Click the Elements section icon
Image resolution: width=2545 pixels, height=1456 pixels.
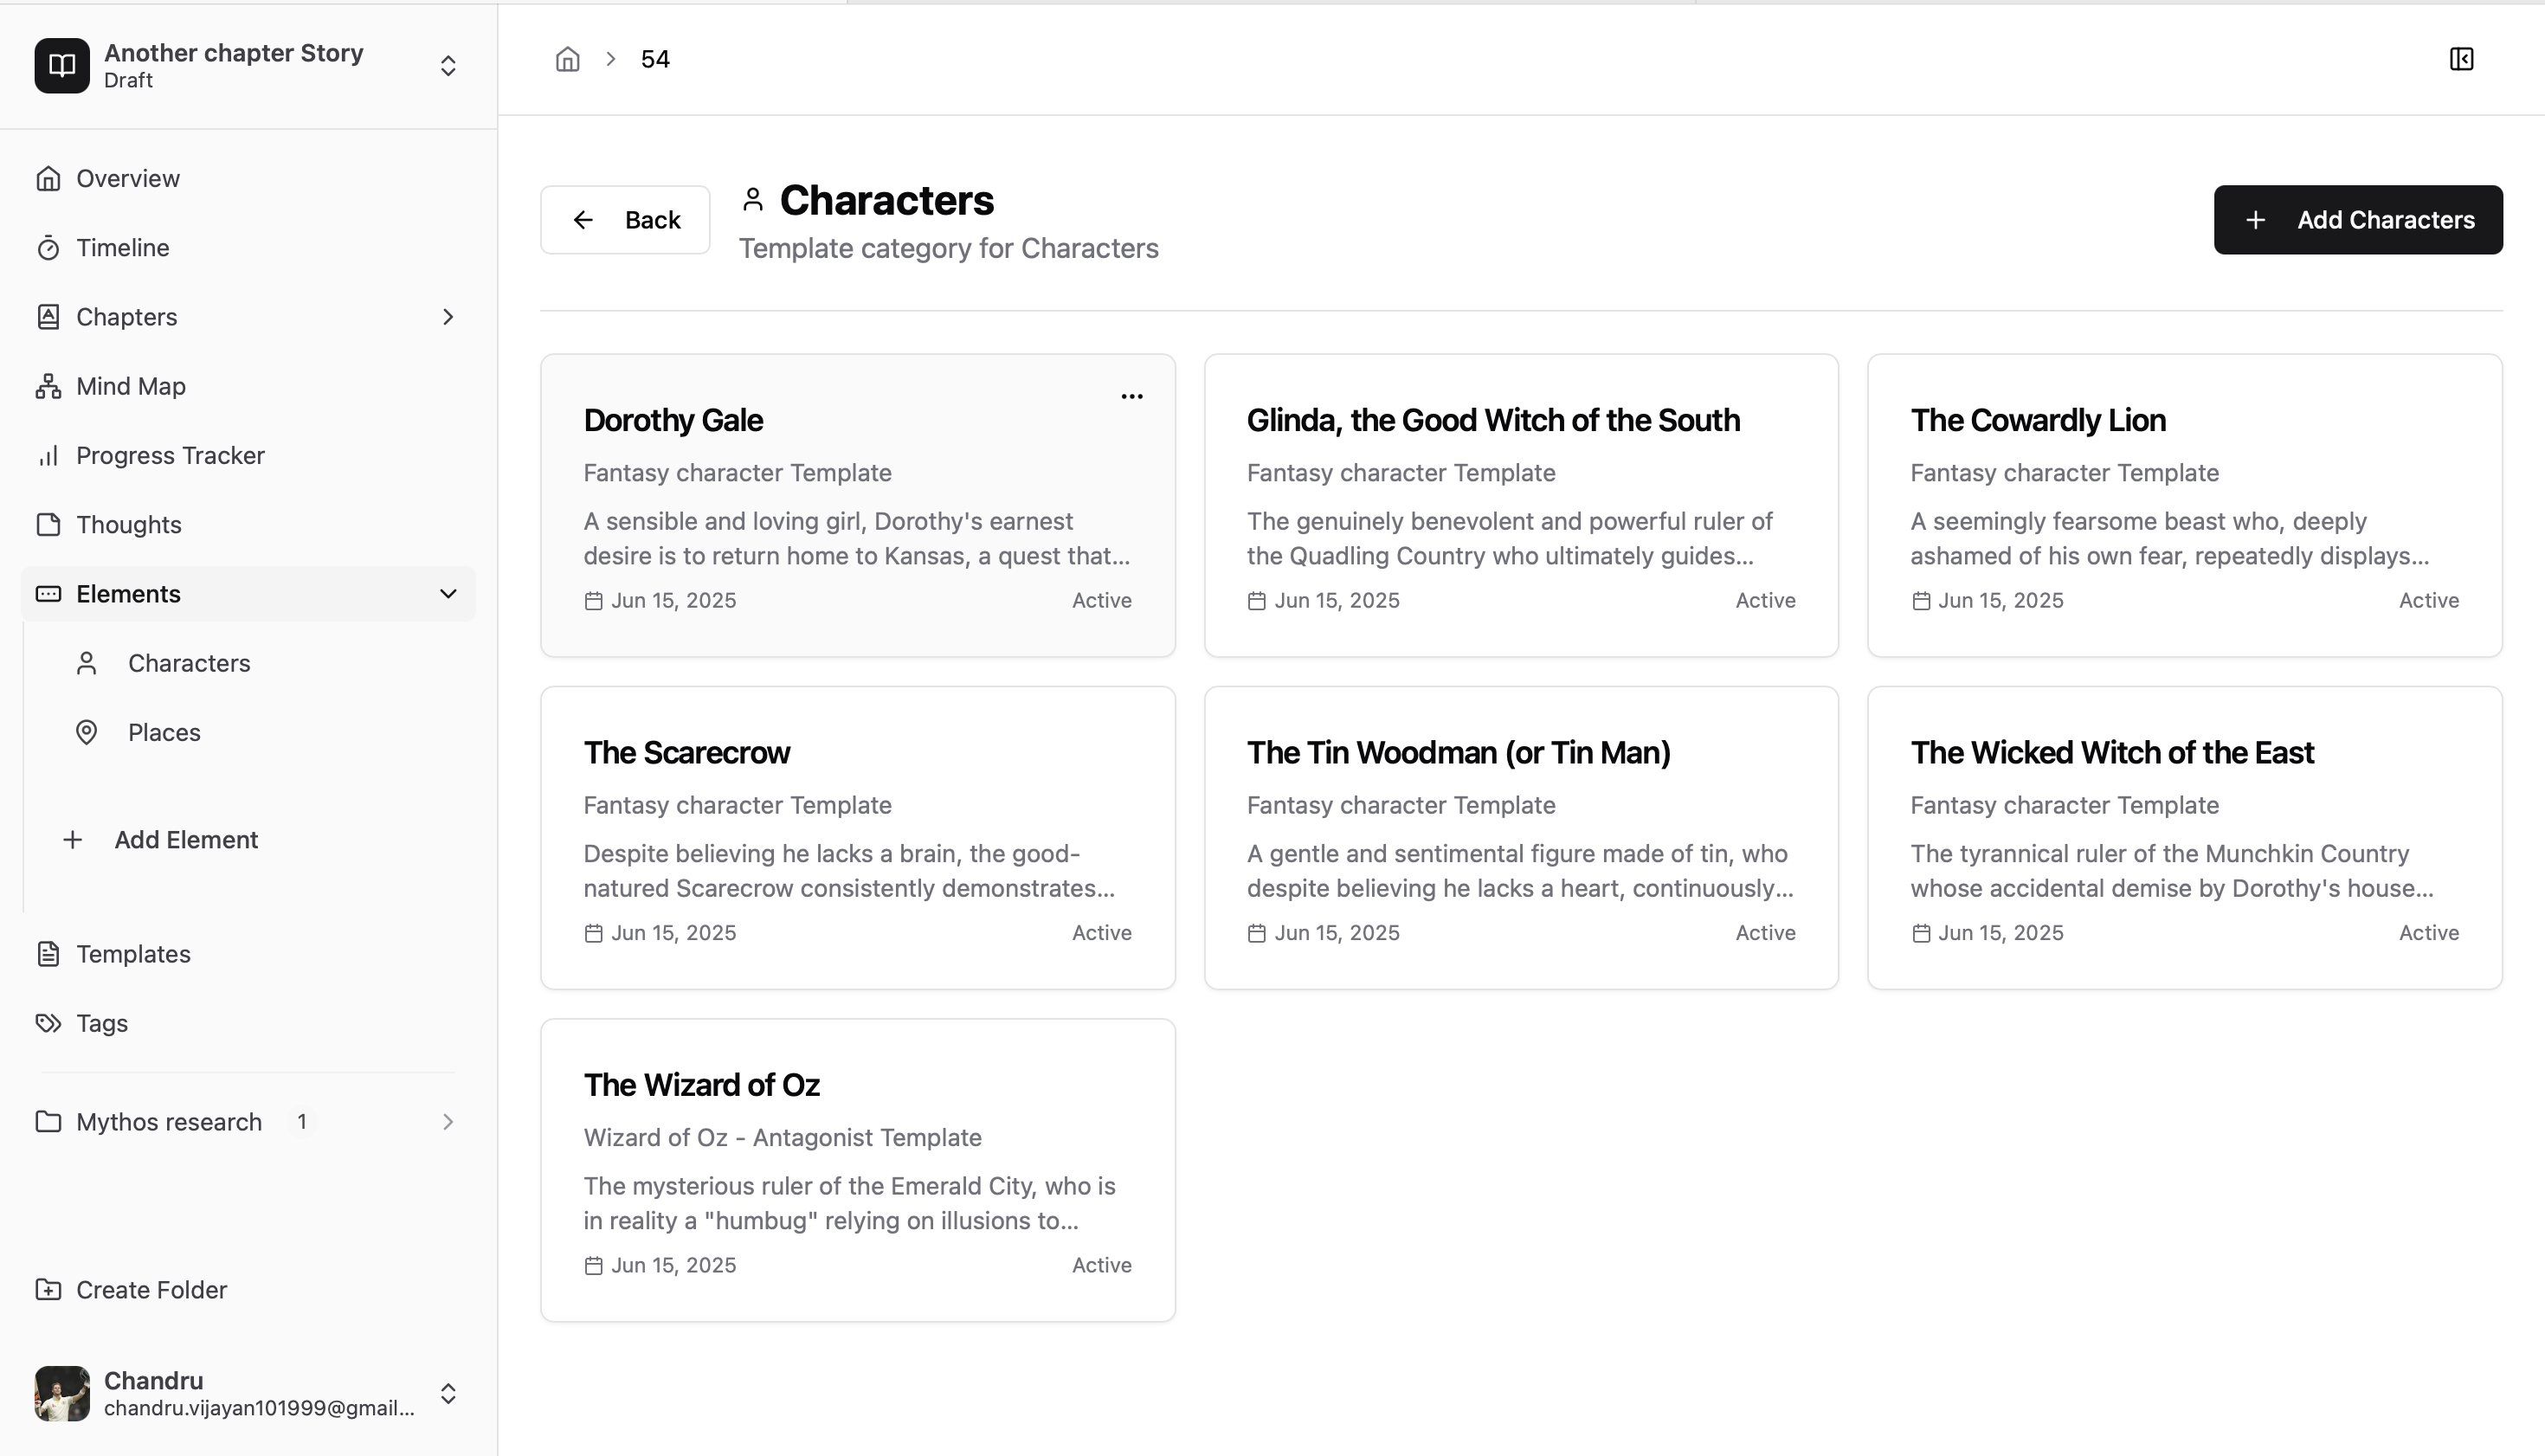(48, 594)
